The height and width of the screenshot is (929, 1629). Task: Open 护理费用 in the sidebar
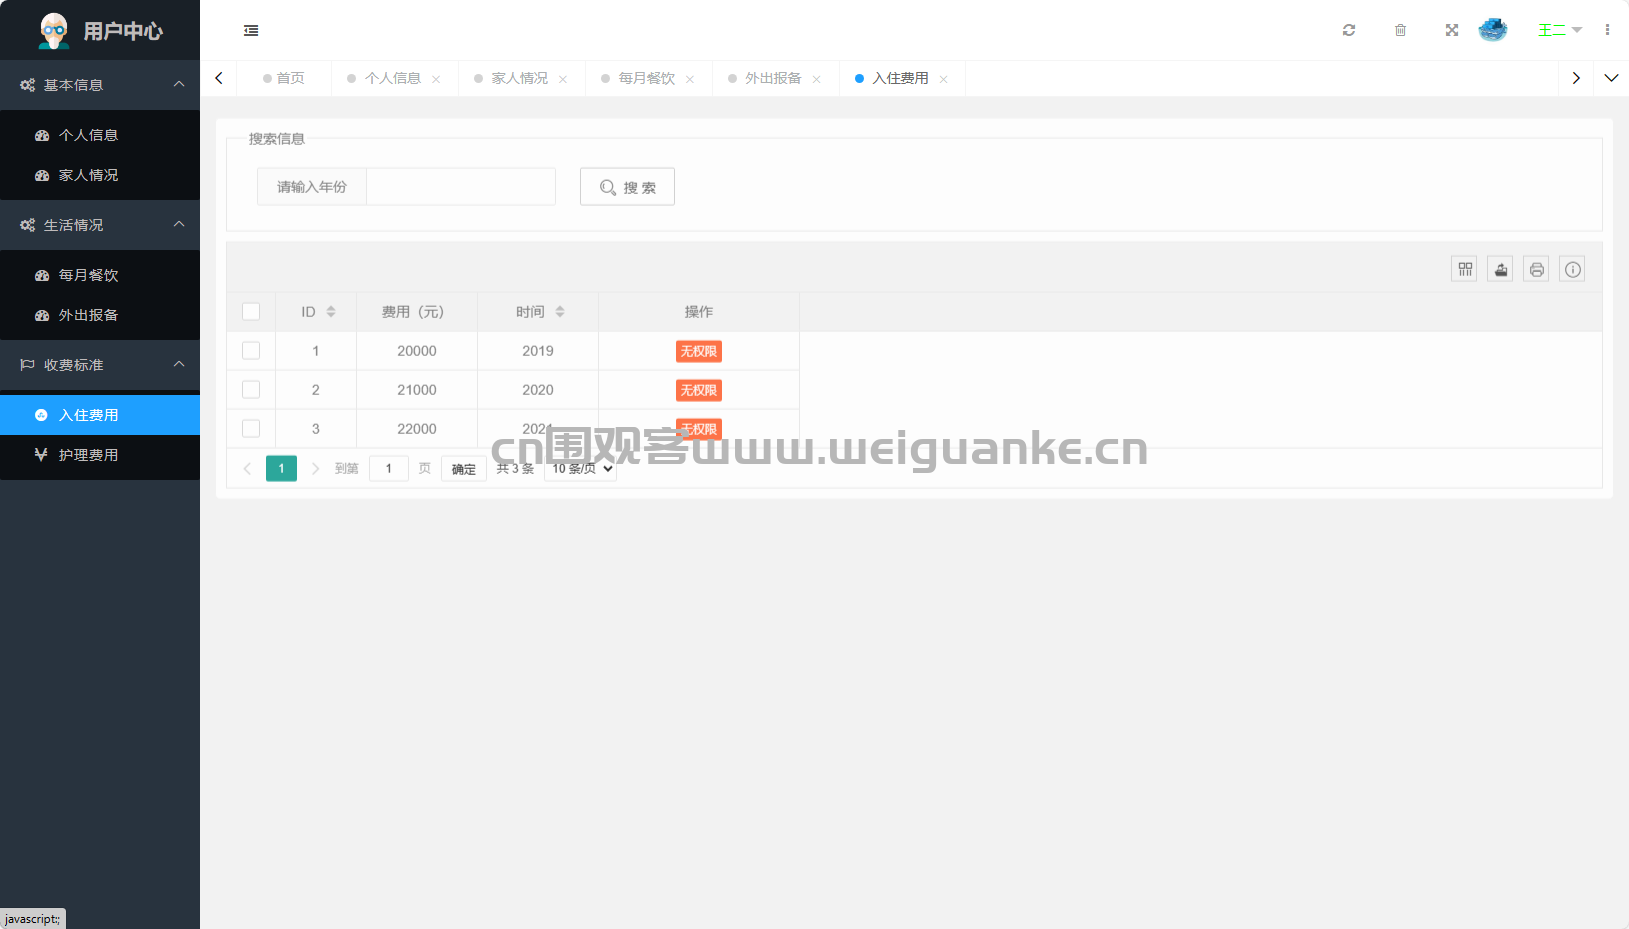tap(100, 455)
